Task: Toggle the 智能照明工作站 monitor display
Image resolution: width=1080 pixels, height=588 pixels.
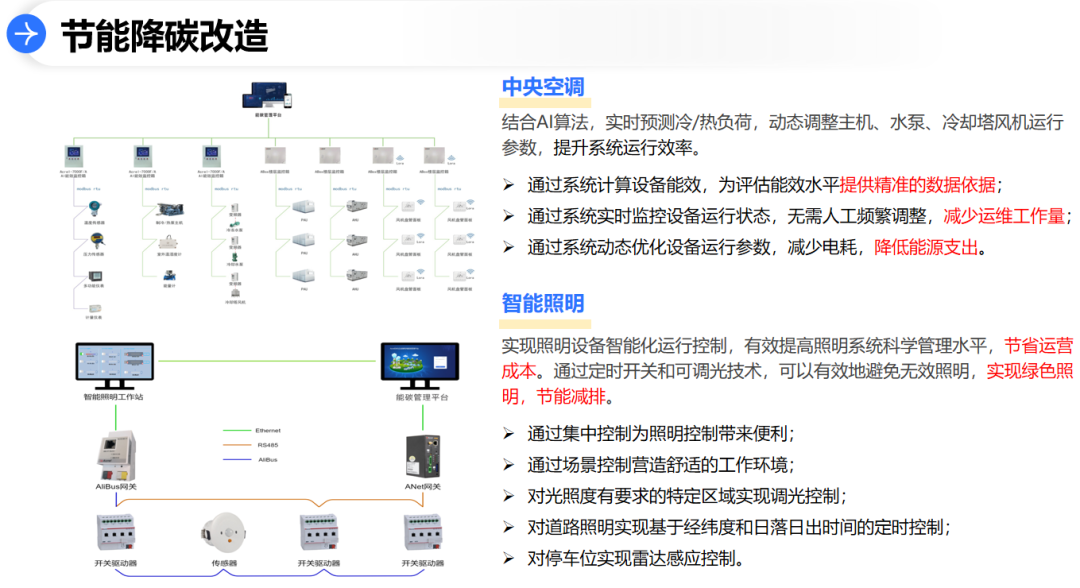Action: (x=115, y=360)
